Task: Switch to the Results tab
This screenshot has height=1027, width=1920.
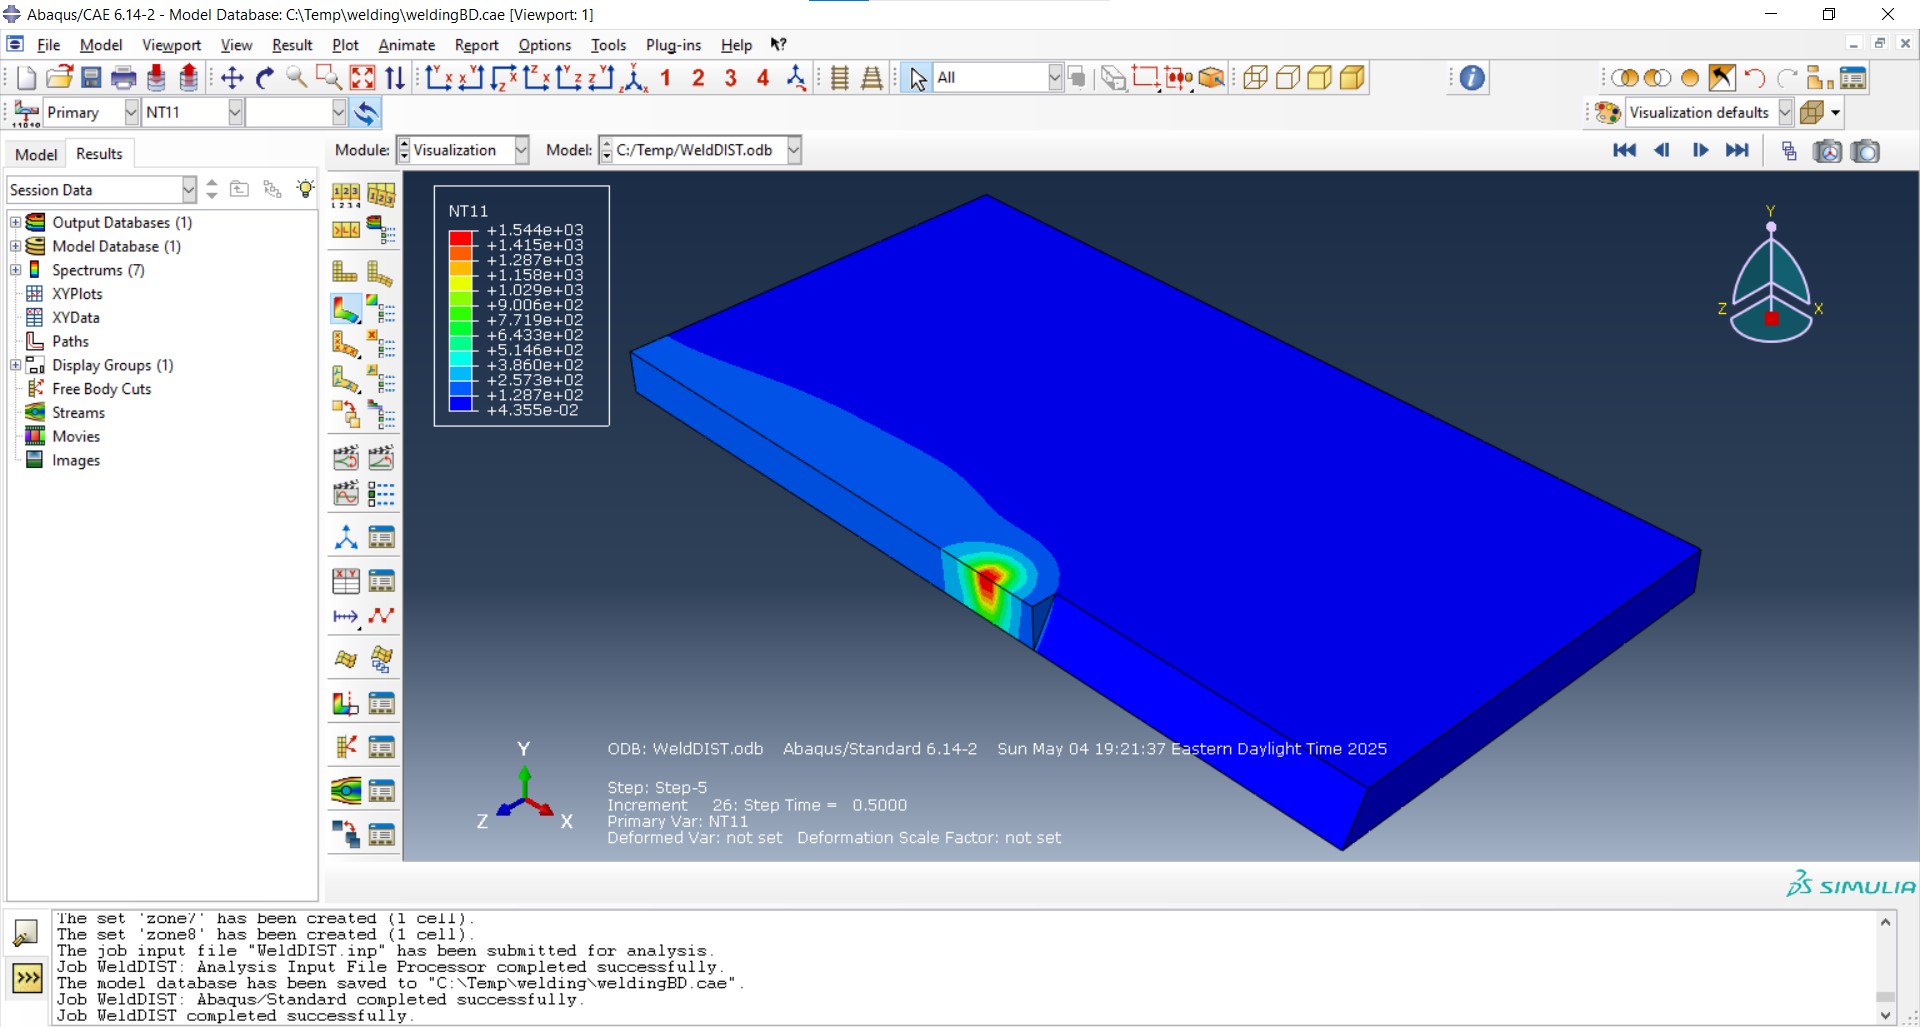Action: point(98,153)
